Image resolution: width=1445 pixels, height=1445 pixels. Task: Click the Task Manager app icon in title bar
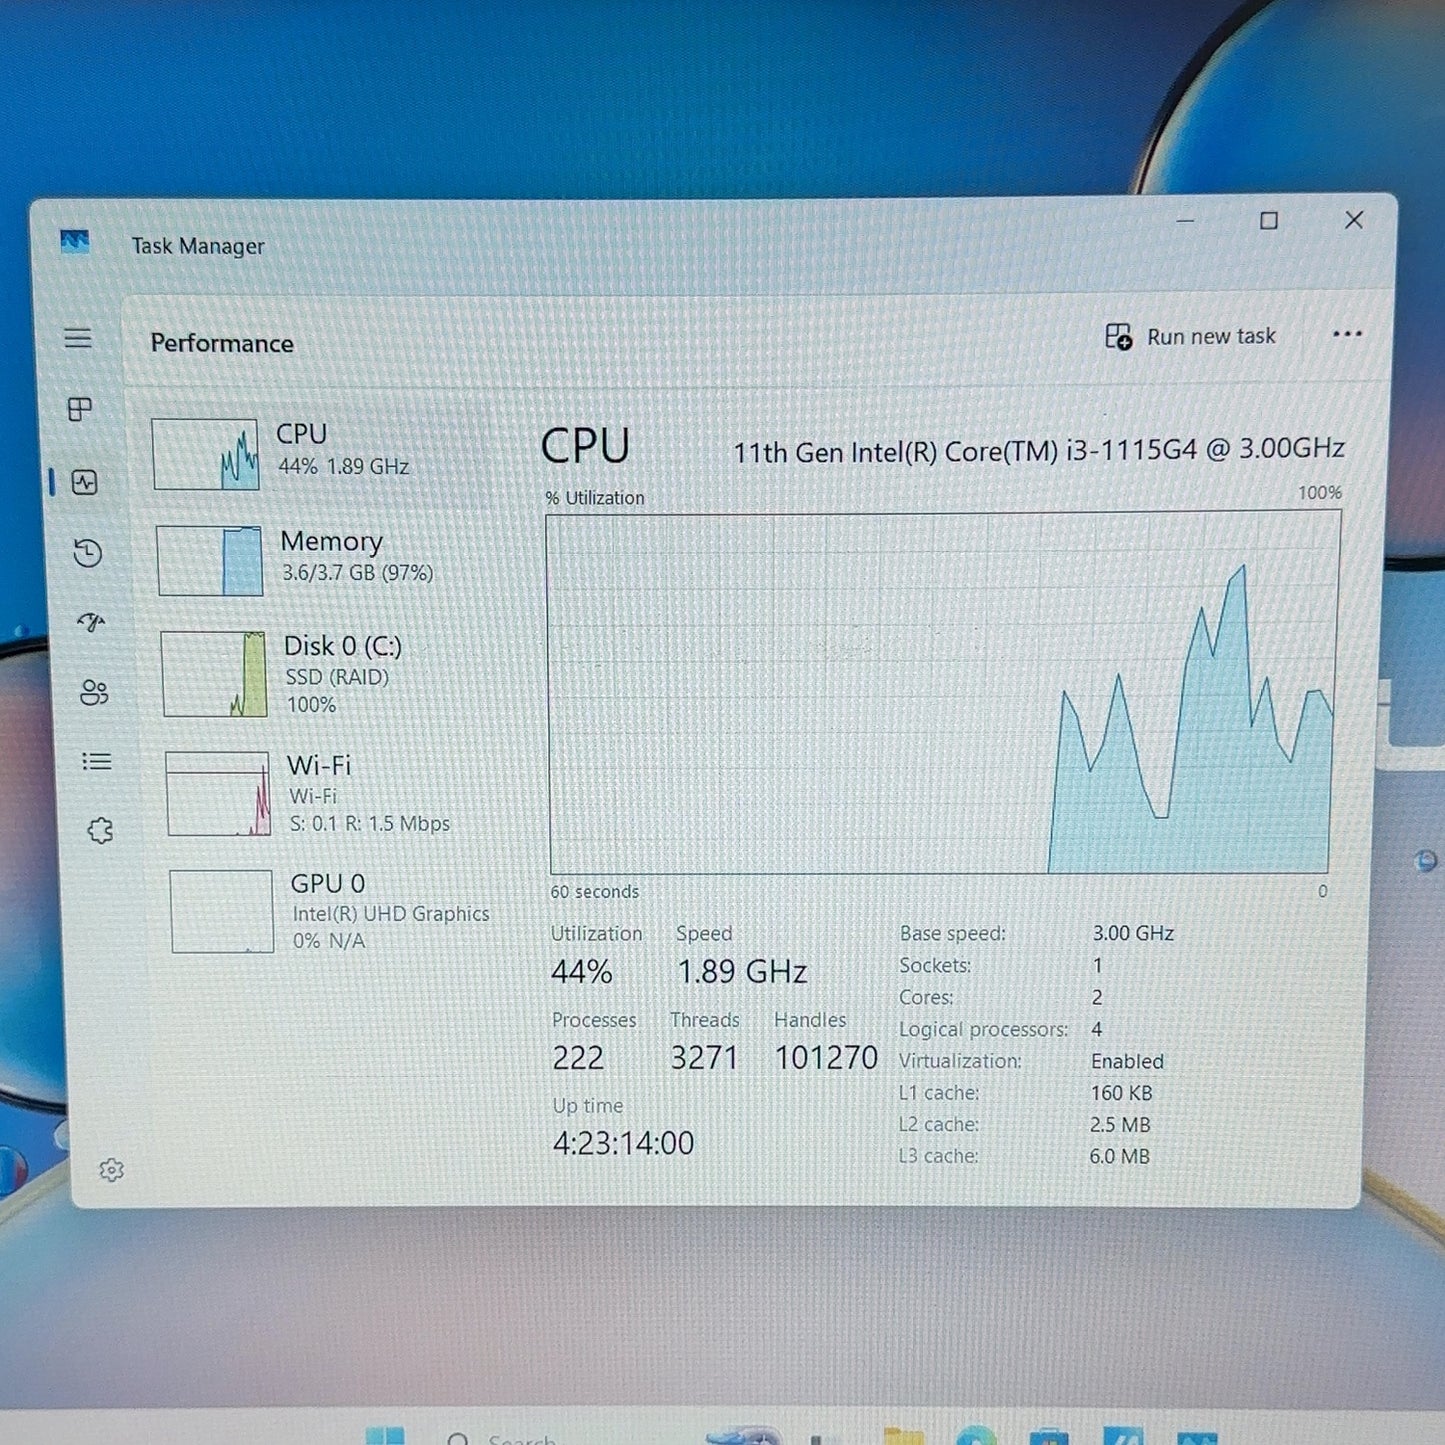pyautogui.click(x=75, y=243)
